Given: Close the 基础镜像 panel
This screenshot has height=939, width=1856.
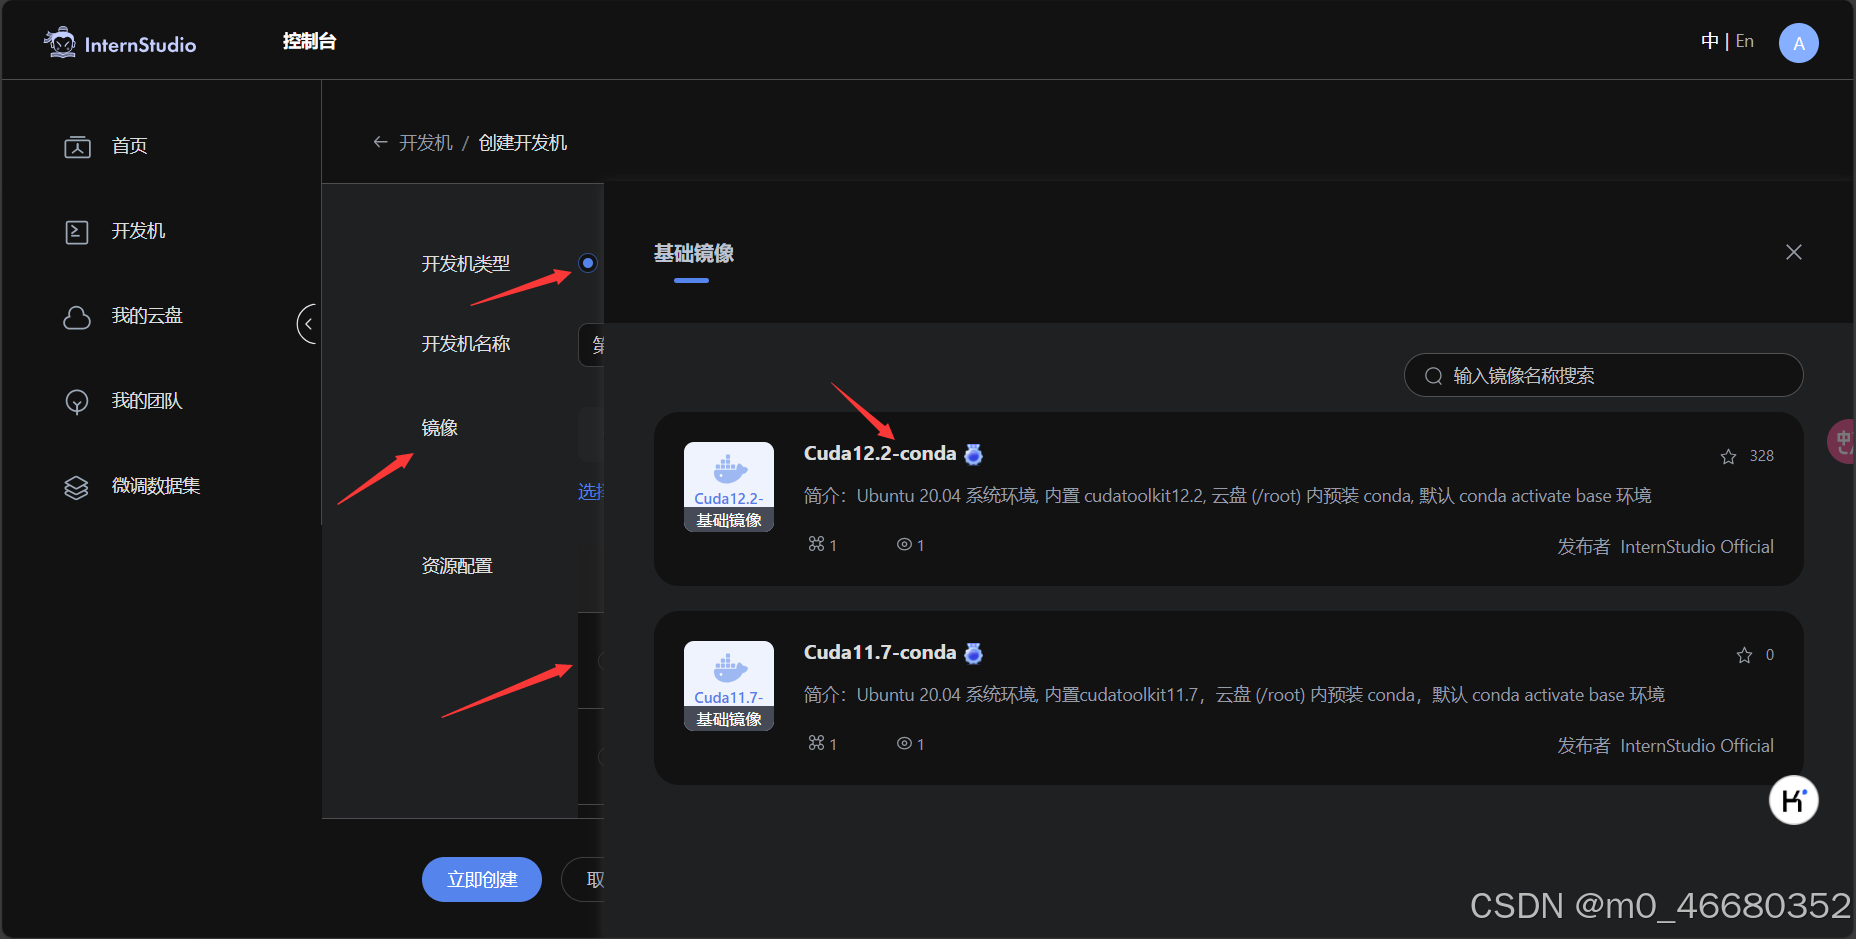Looking at the screenshot, I should pyautogui.click(x=1794, y=252).
